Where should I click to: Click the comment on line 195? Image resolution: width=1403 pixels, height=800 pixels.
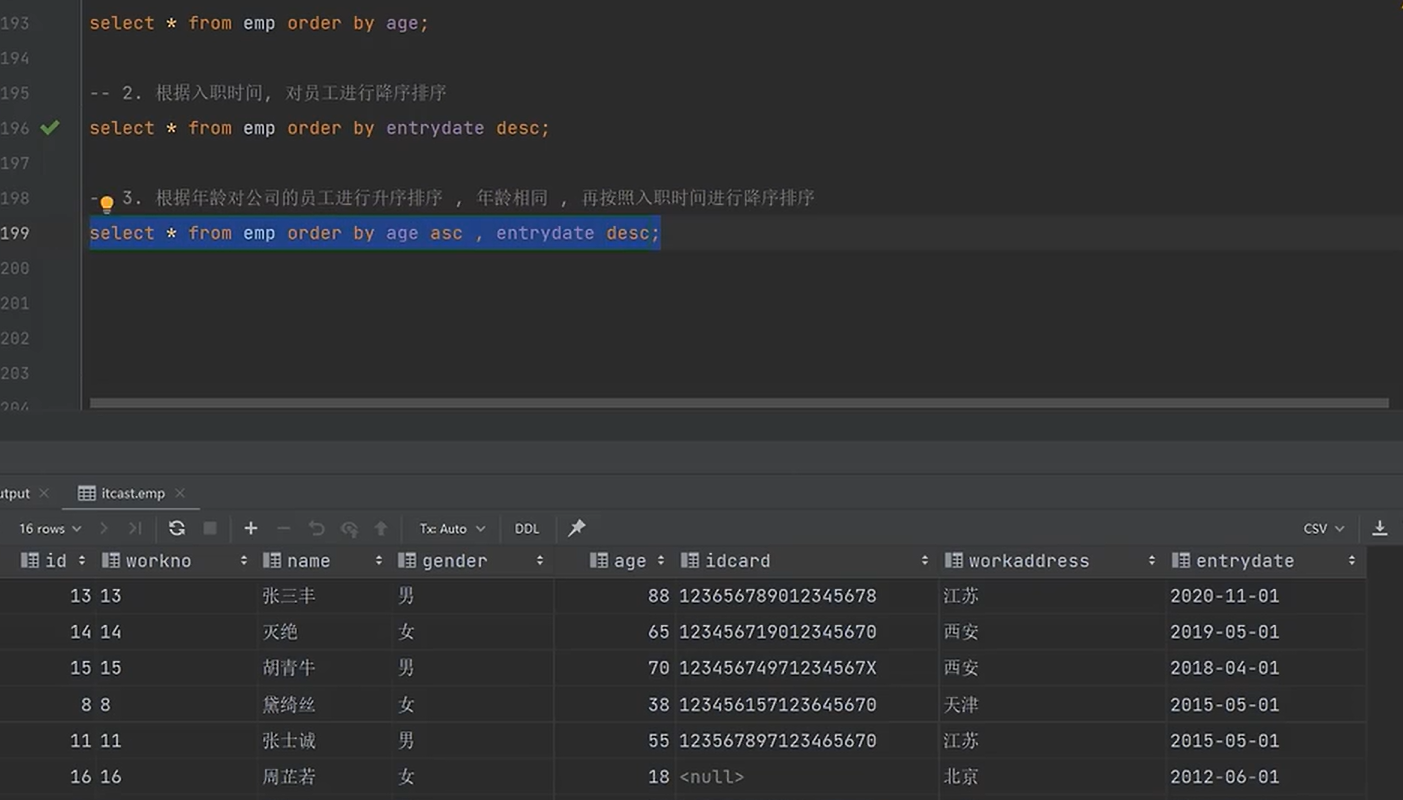point(268,93)
